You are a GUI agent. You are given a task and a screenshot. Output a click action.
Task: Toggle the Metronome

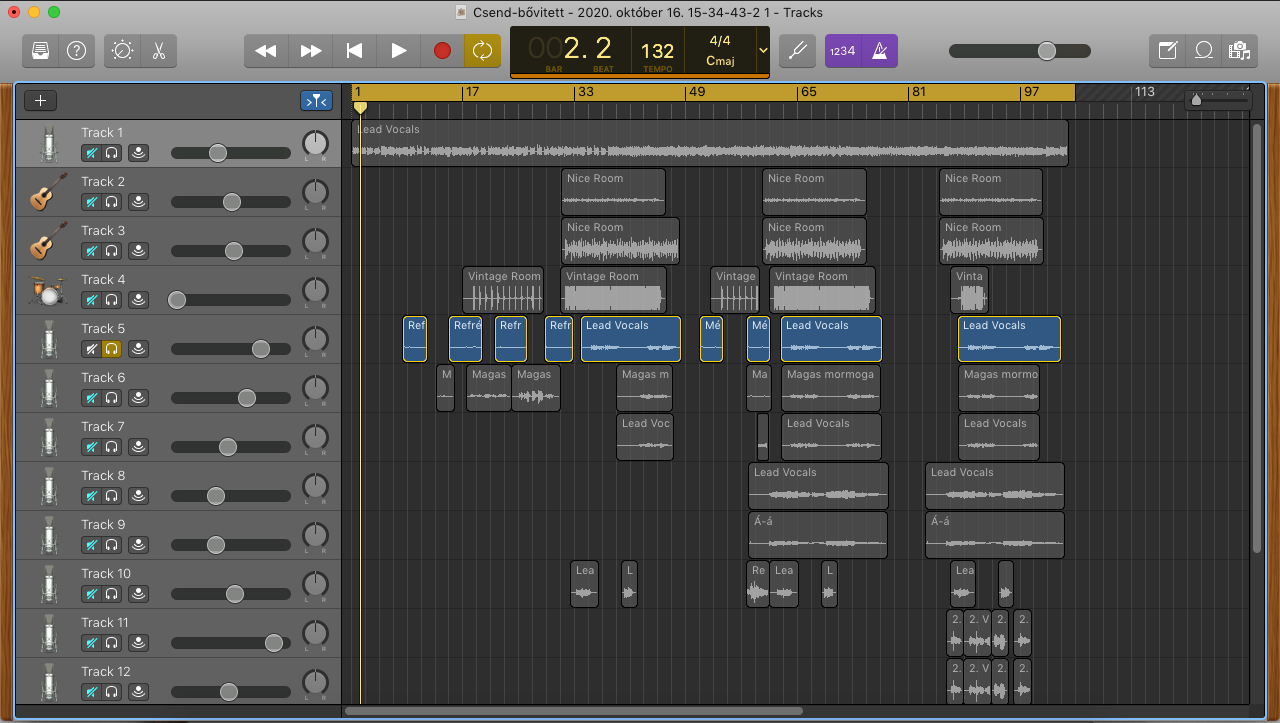click(880, 50)
